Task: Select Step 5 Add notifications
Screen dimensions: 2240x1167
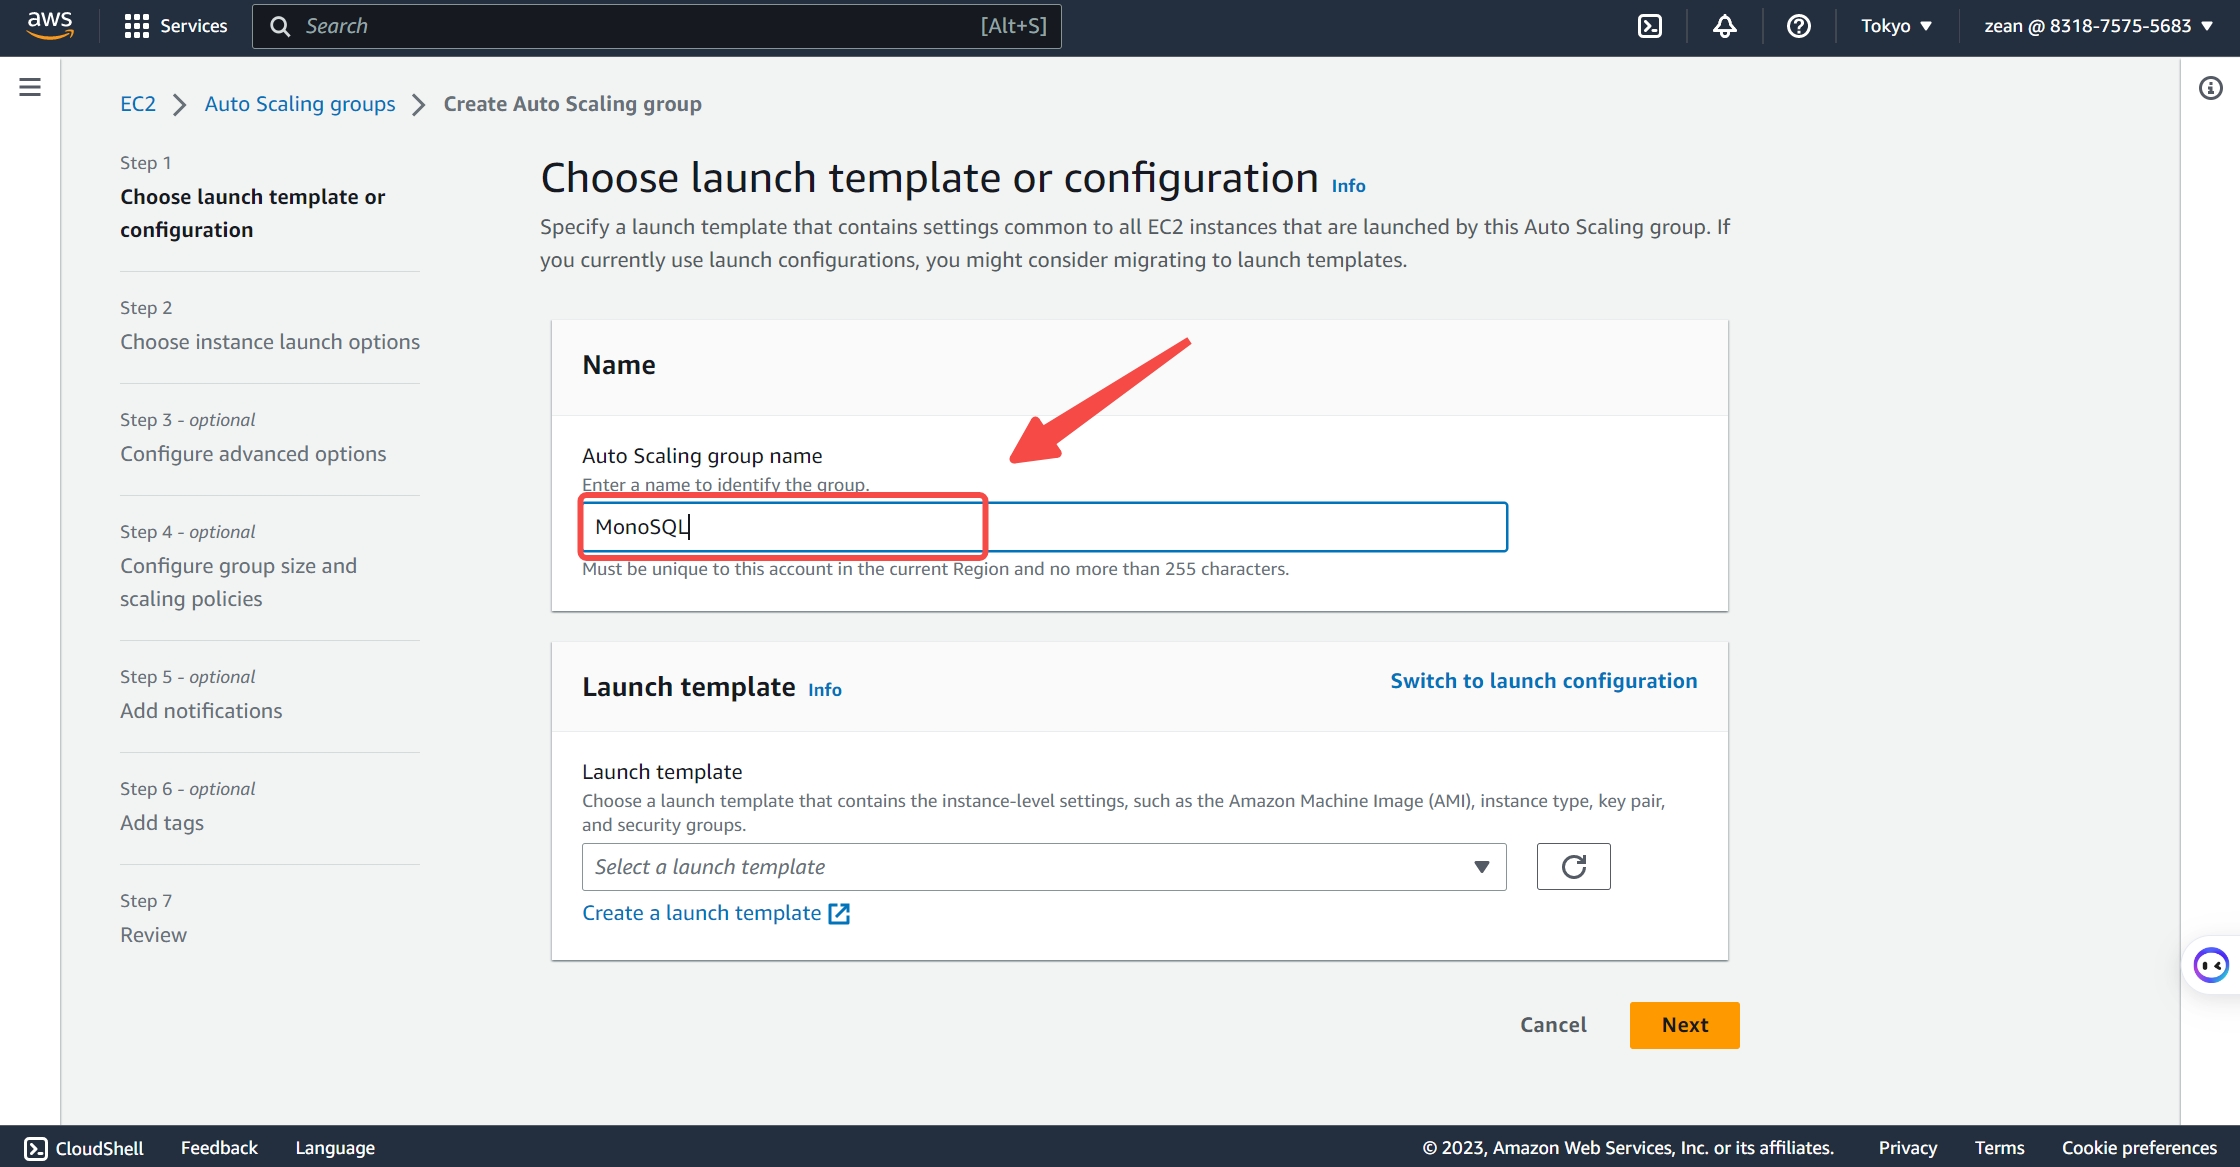Action: coord(201,711)
